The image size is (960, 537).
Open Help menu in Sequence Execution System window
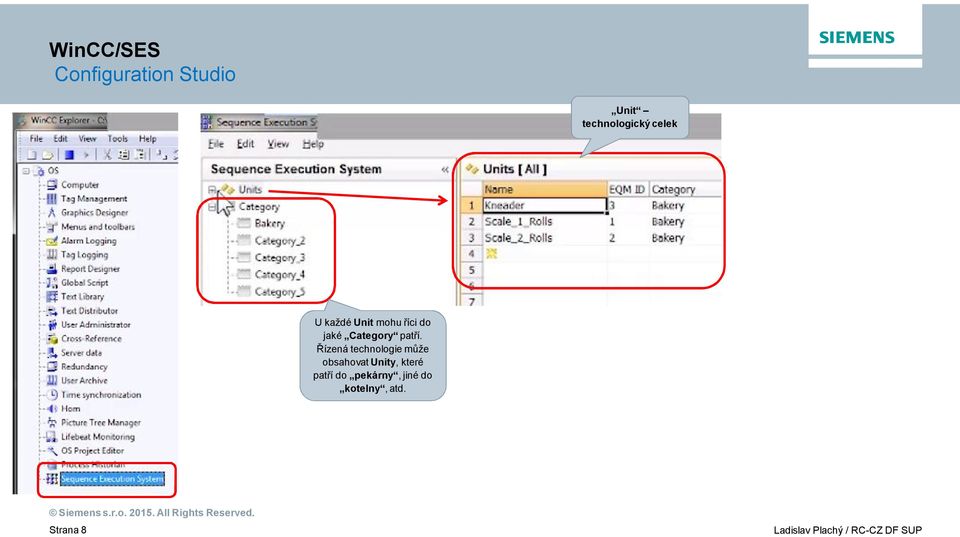tap(313, 144)
